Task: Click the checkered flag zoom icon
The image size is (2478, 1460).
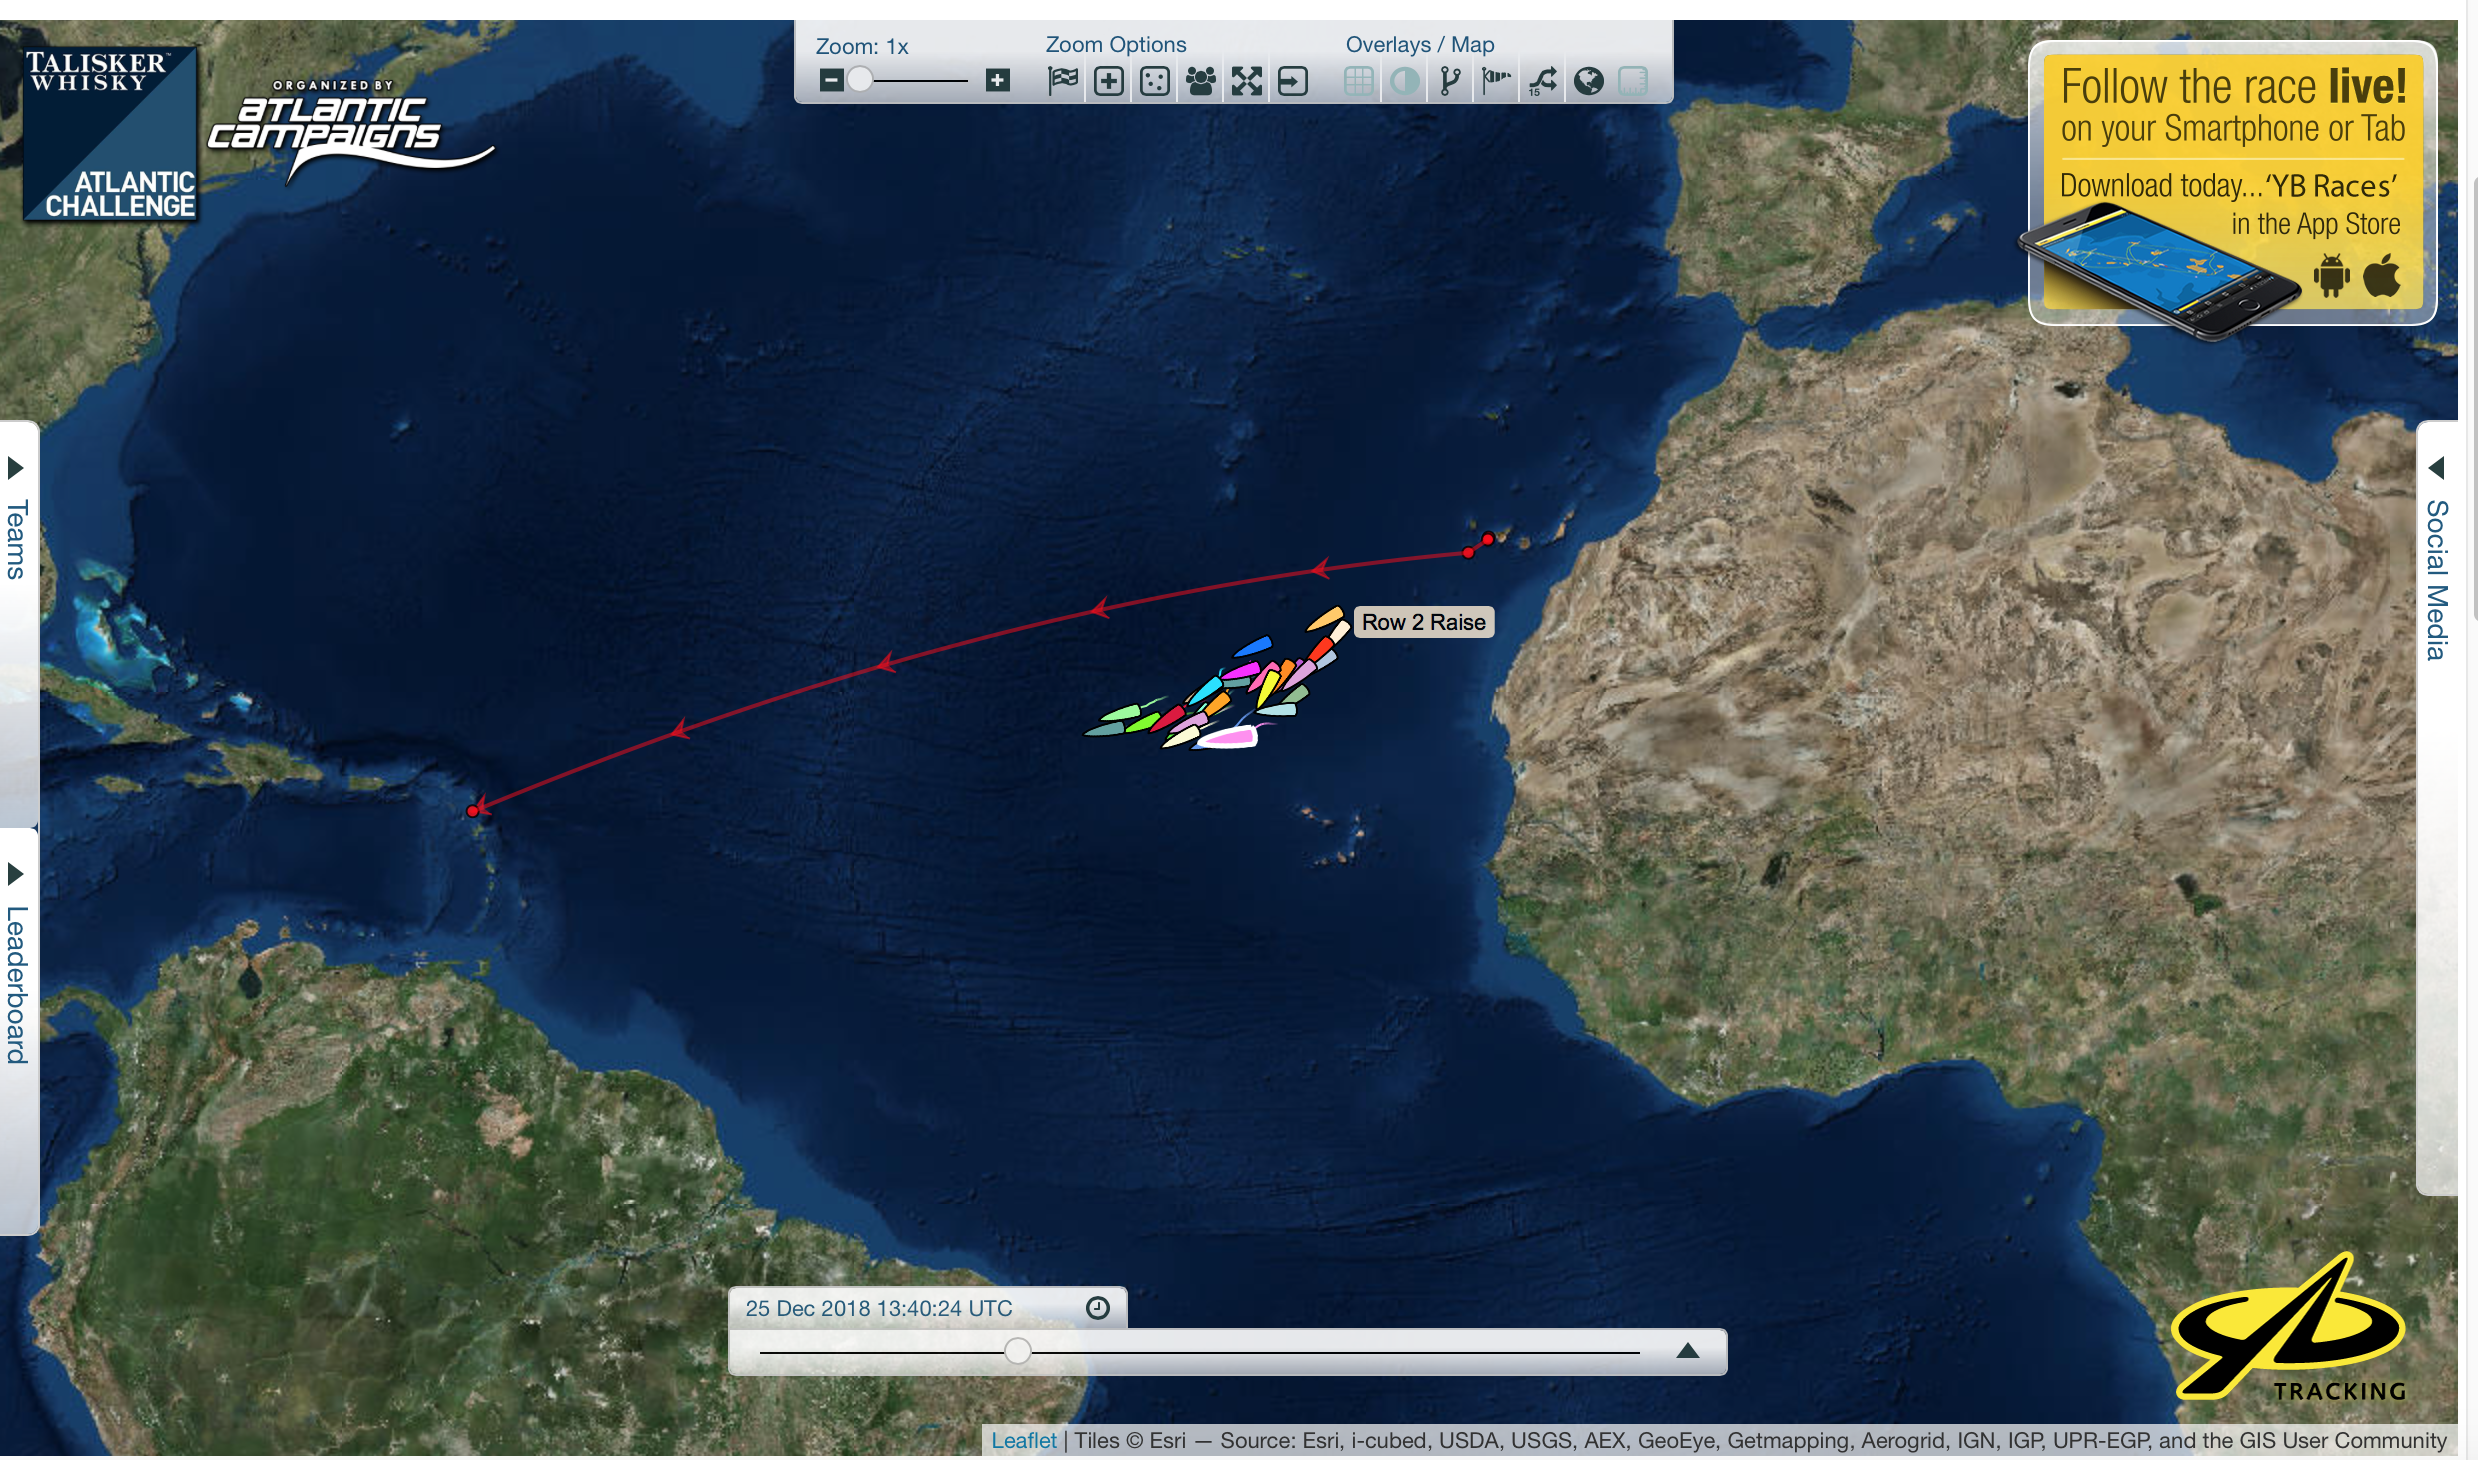Action: (x=1063, y=80)
